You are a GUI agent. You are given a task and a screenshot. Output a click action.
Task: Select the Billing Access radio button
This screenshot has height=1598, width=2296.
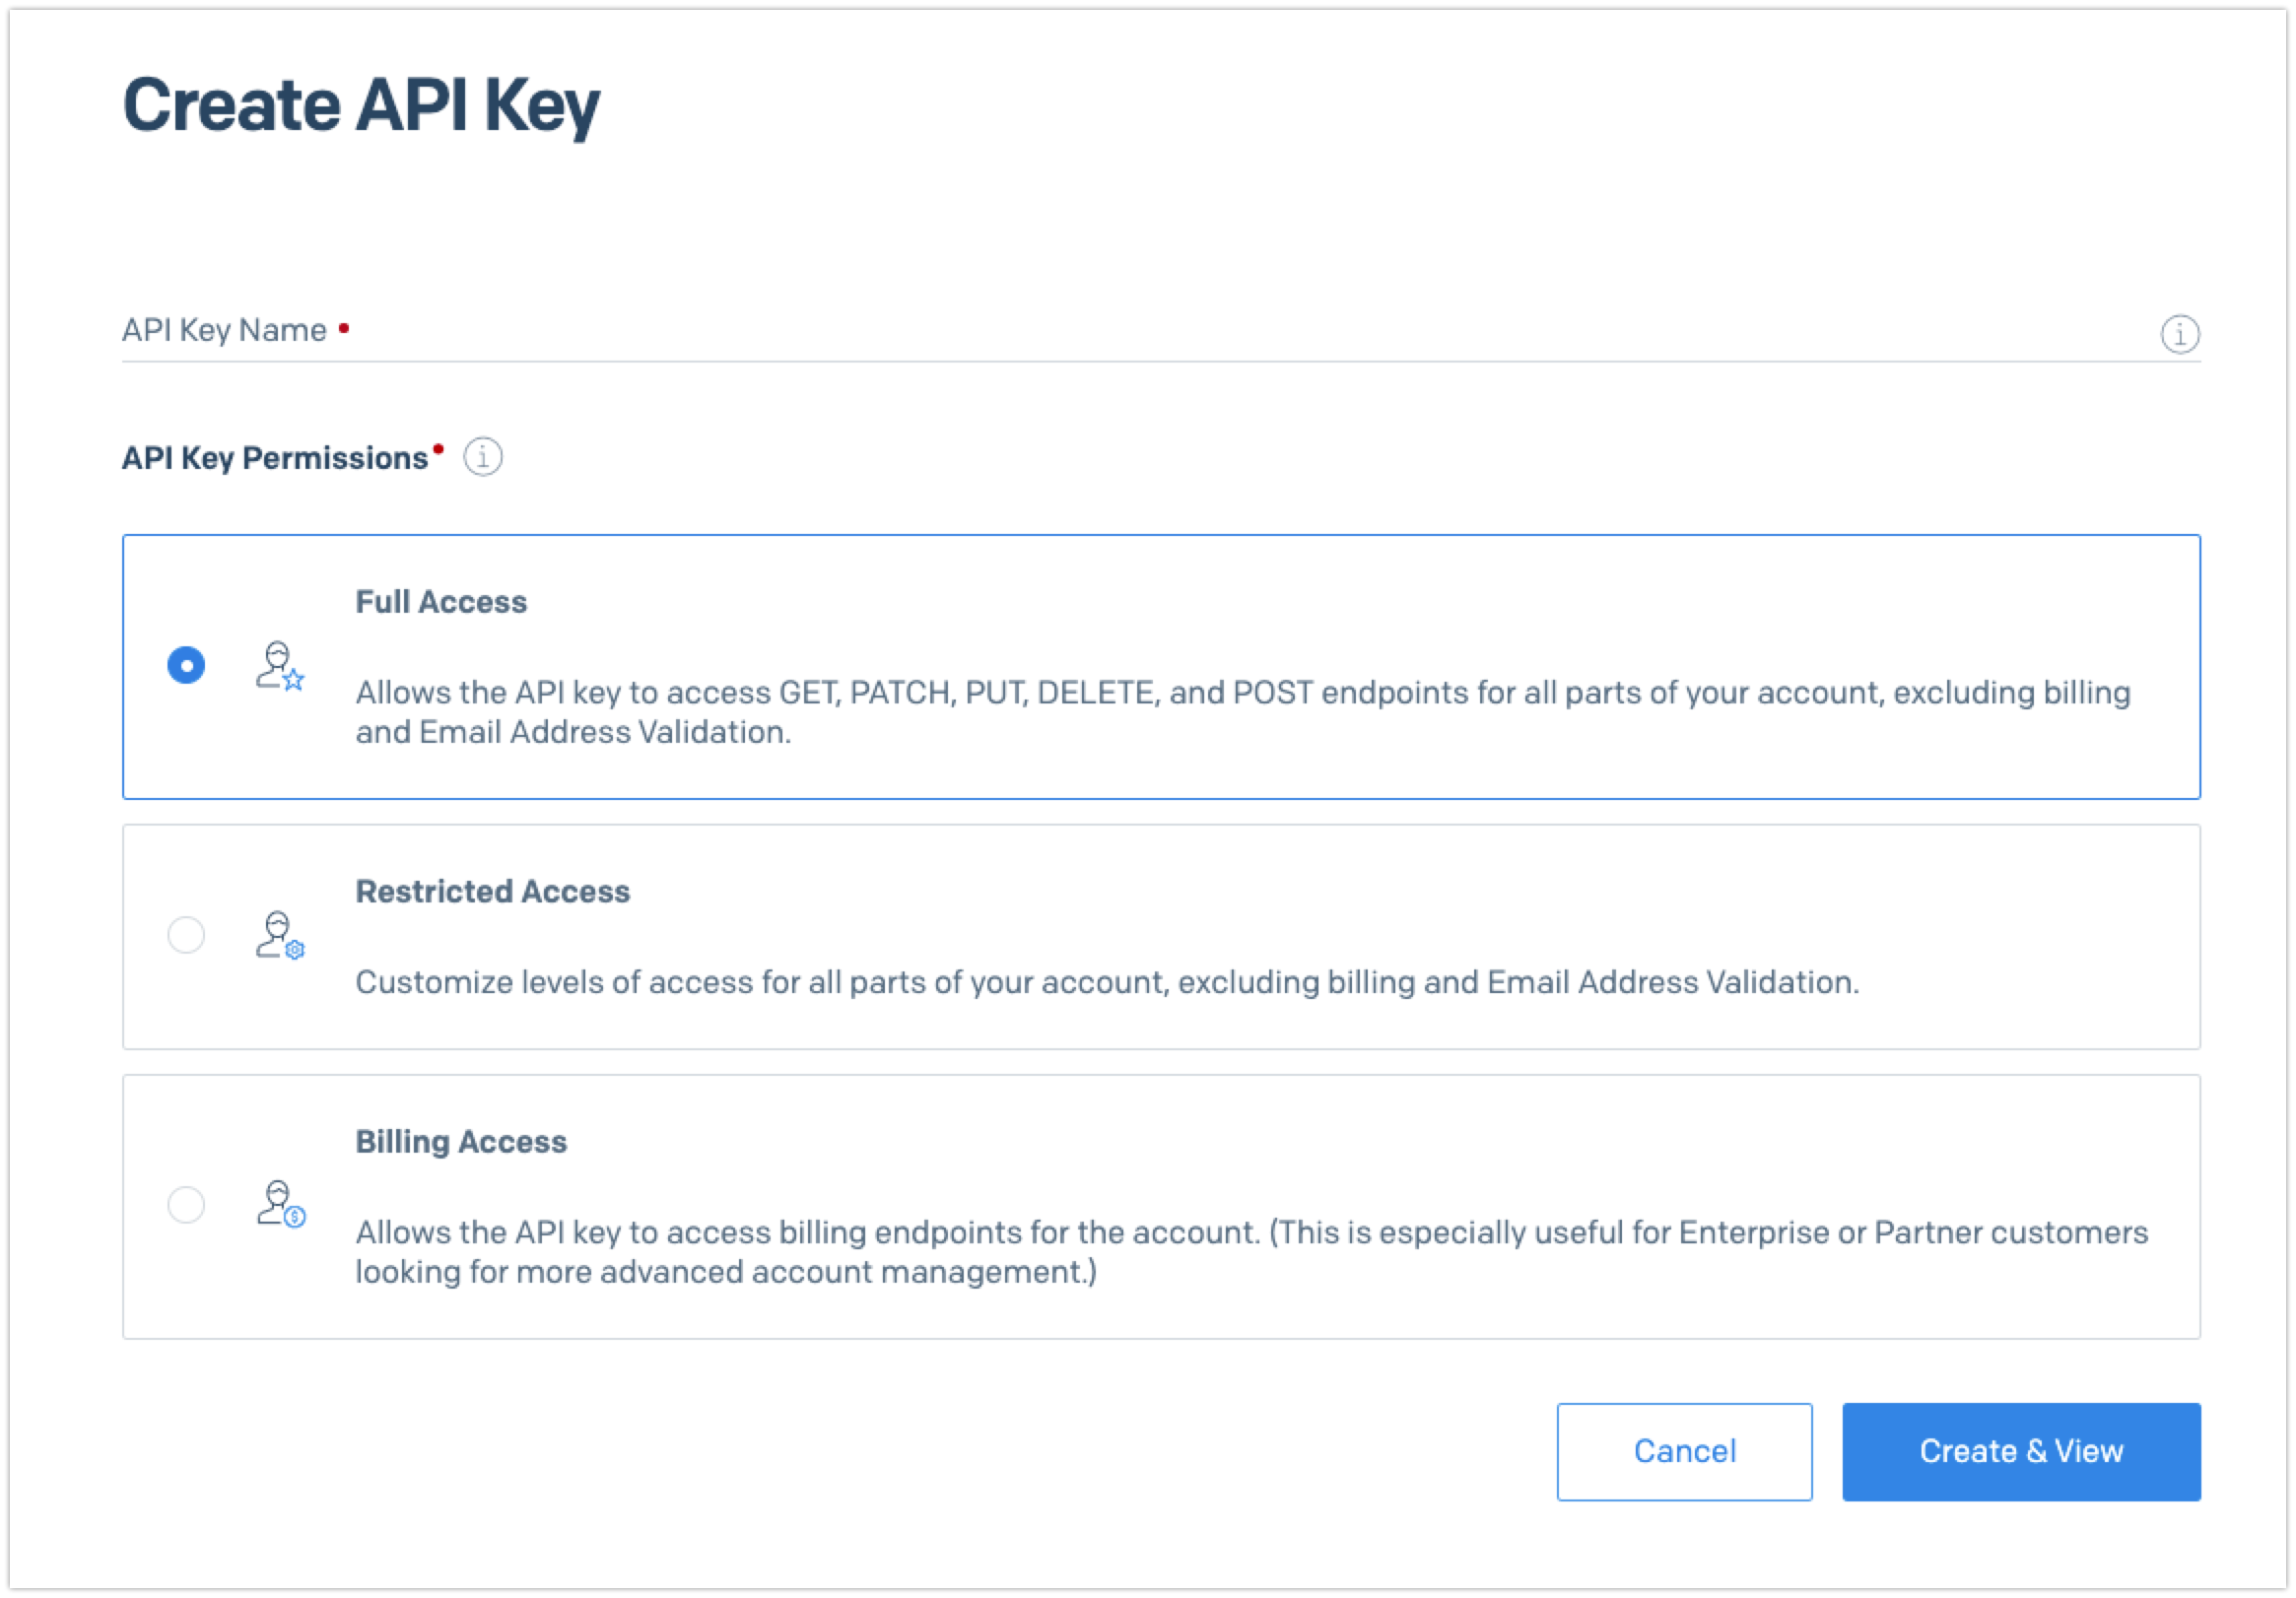pos(186,1204)
